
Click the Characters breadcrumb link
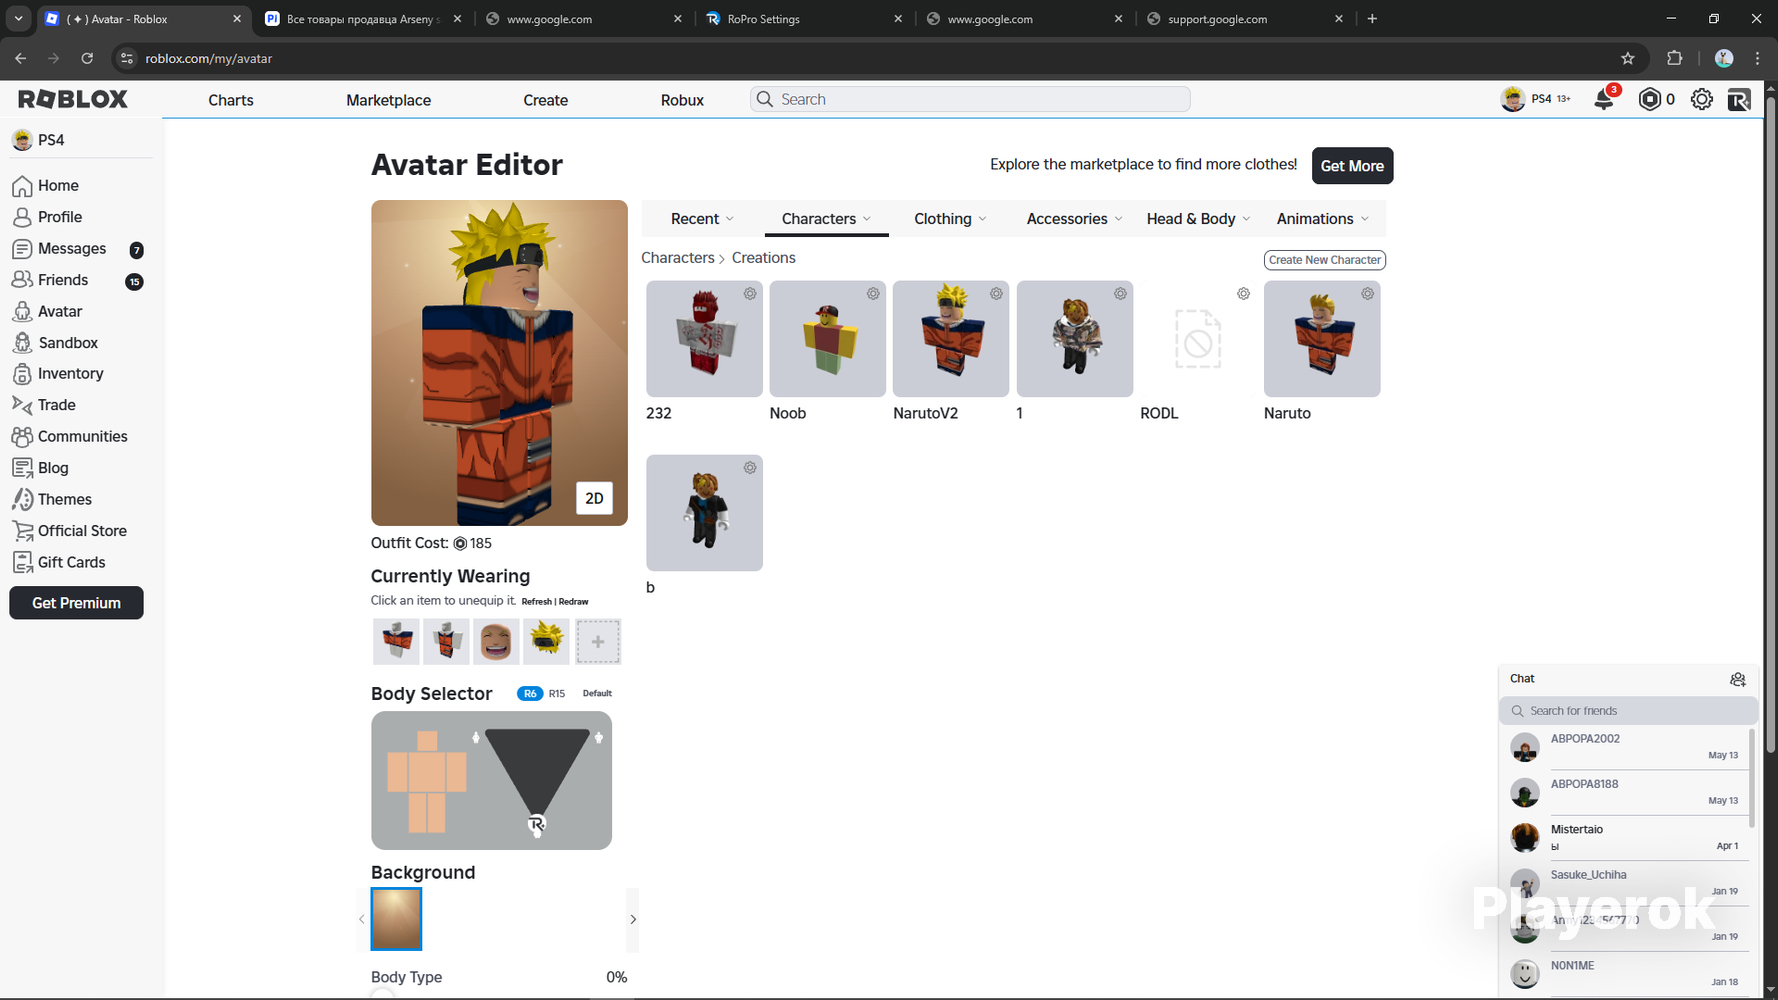point(677,258)
